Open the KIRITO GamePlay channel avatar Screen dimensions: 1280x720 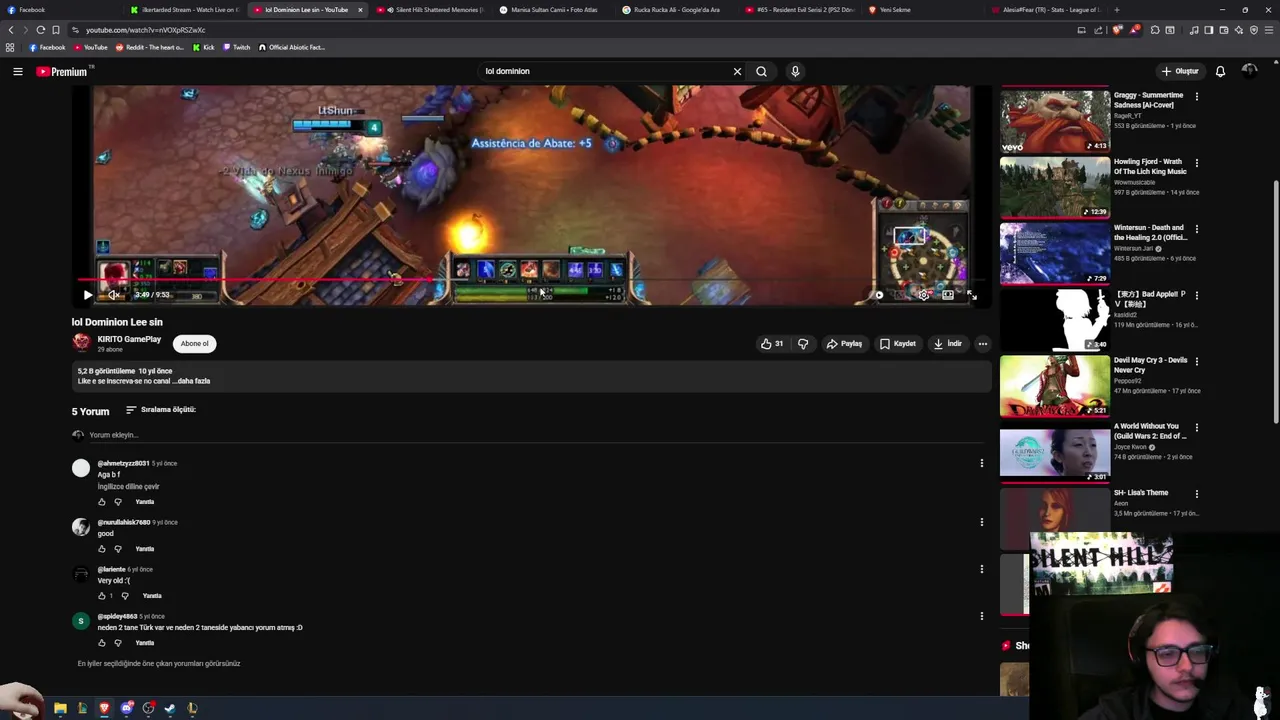pos(81,343)
